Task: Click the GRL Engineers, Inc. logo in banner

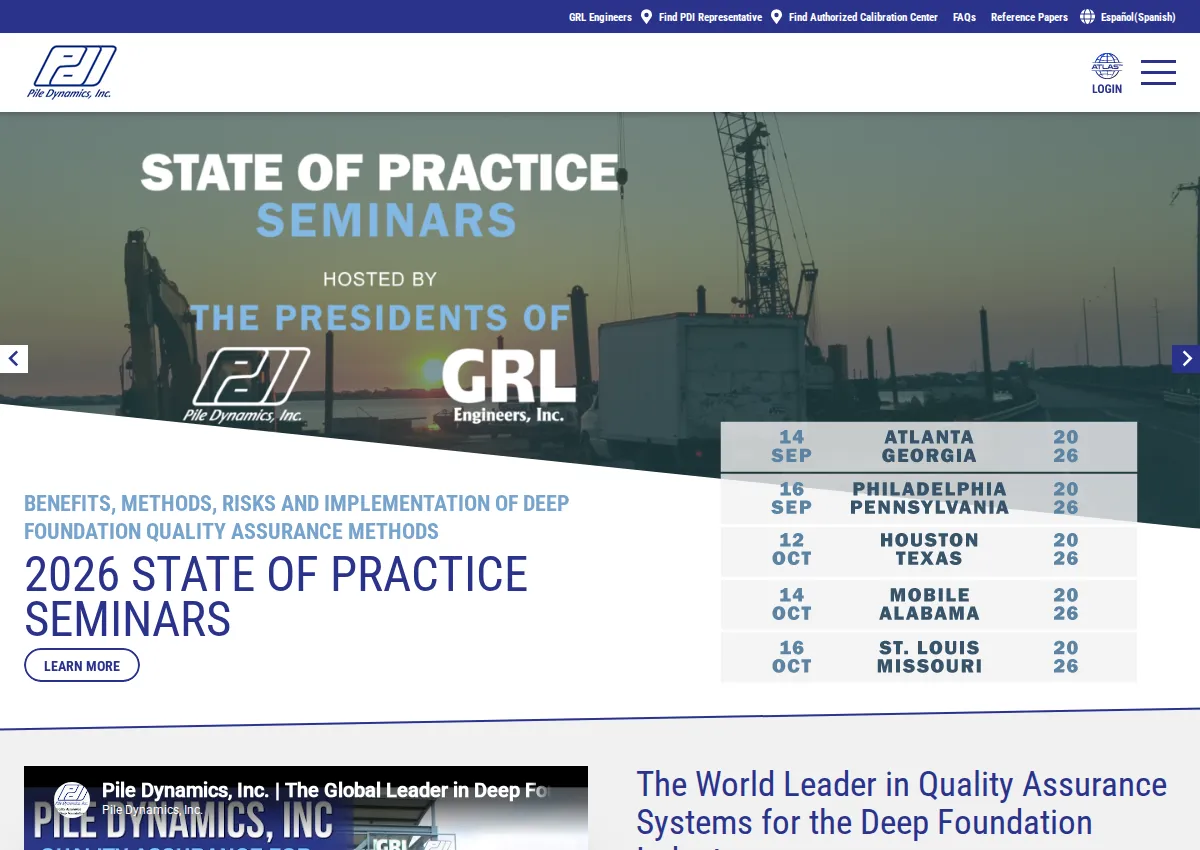Action: tap(509, 385)
